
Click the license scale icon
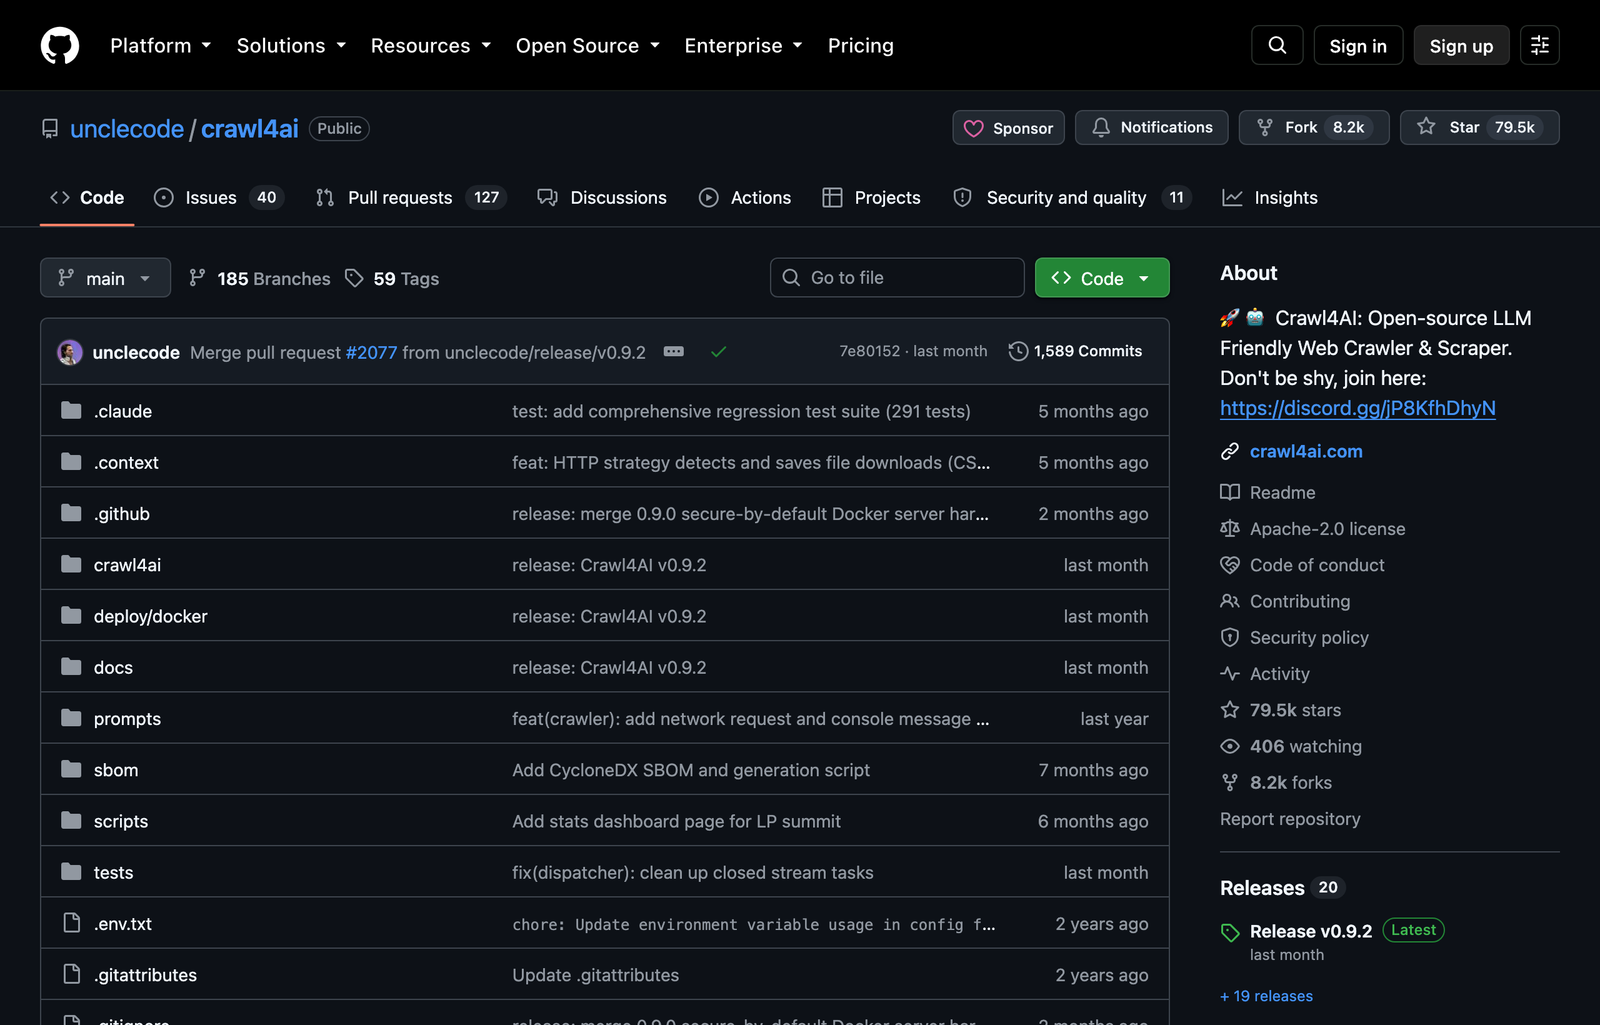point(1230,528)
